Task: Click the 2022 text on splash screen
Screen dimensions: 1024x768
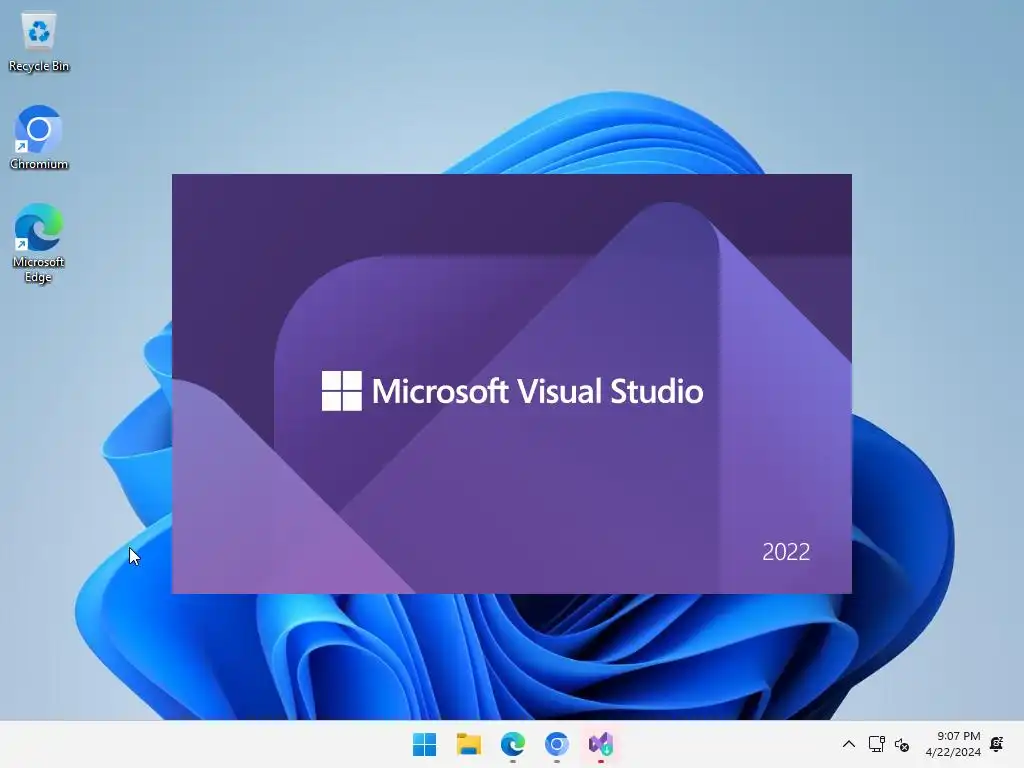Action: pyautogui.click(x=786, y=552)
